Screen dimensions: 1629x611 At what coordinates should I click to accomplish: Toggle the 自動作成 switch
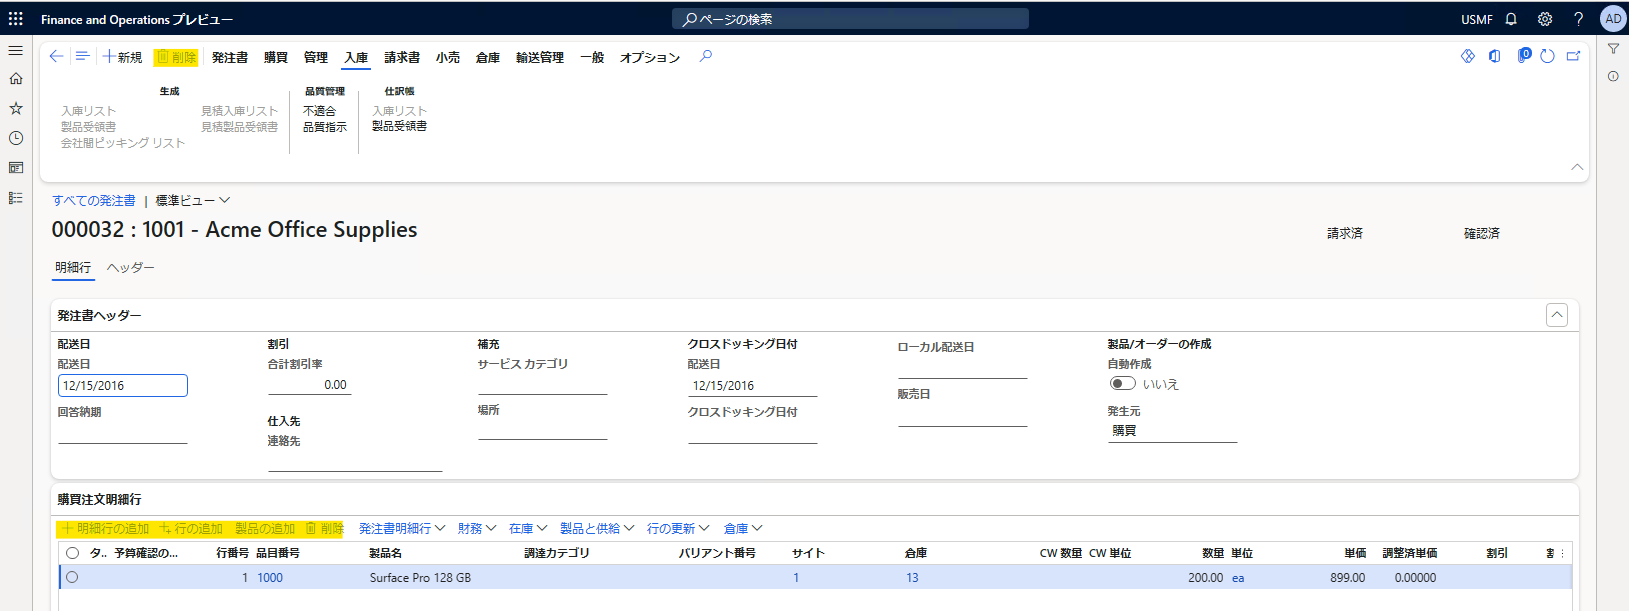(x=1123, y=384)
